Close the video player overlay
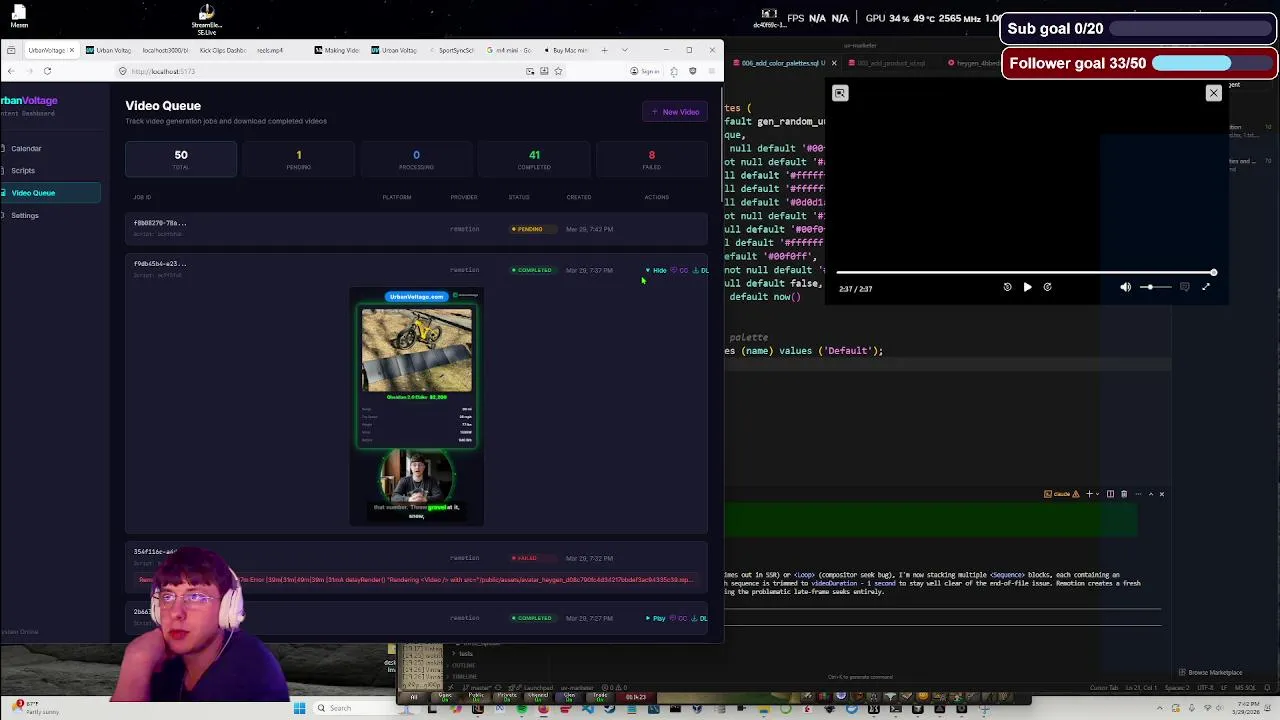 tap(1214, 93)
